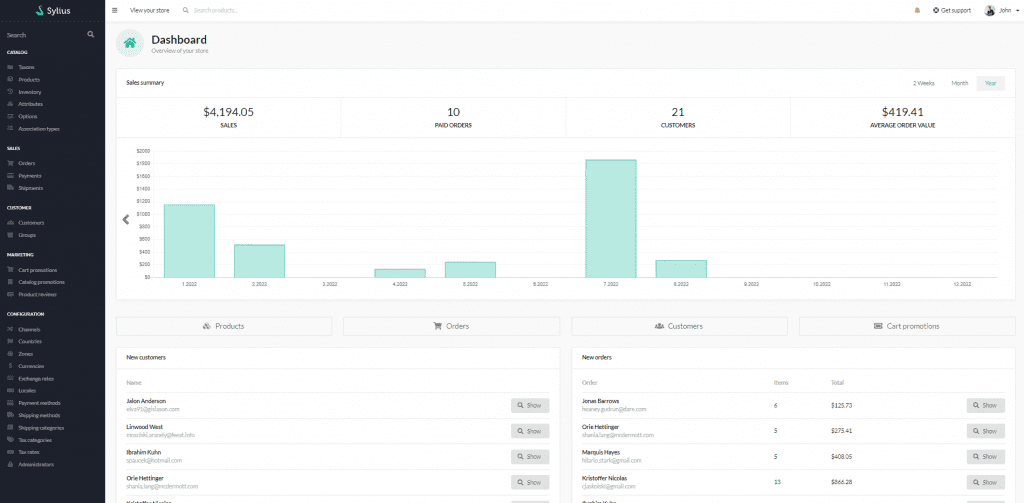Open Countries in the sidebar
Image resolution: width=1024 pixels, height=503 pixels.
30,342
